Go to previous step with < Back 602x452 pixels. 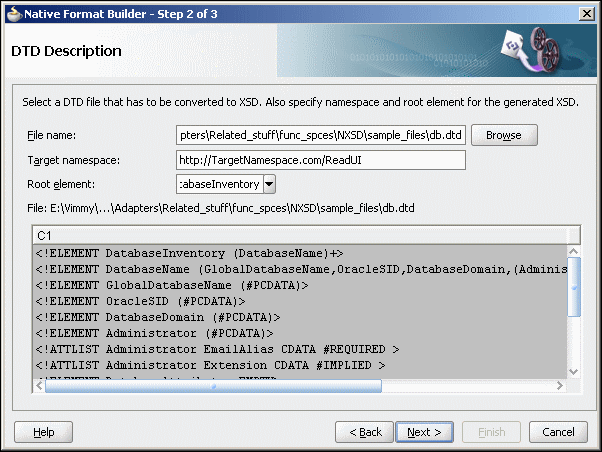364,432
